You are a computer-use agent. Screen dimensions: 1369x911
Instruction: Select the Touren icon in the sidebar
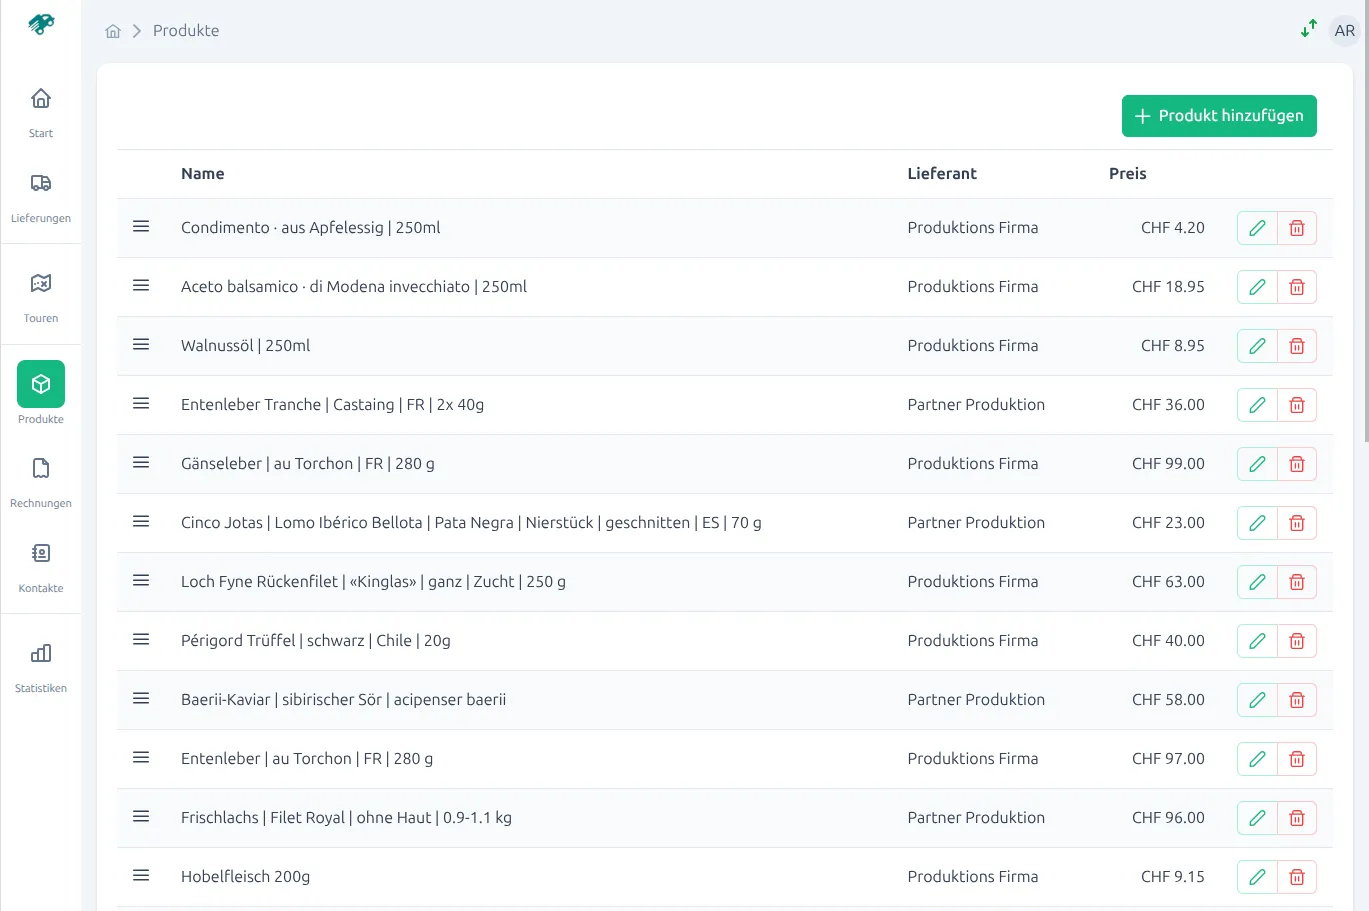(x=40, y=294)
